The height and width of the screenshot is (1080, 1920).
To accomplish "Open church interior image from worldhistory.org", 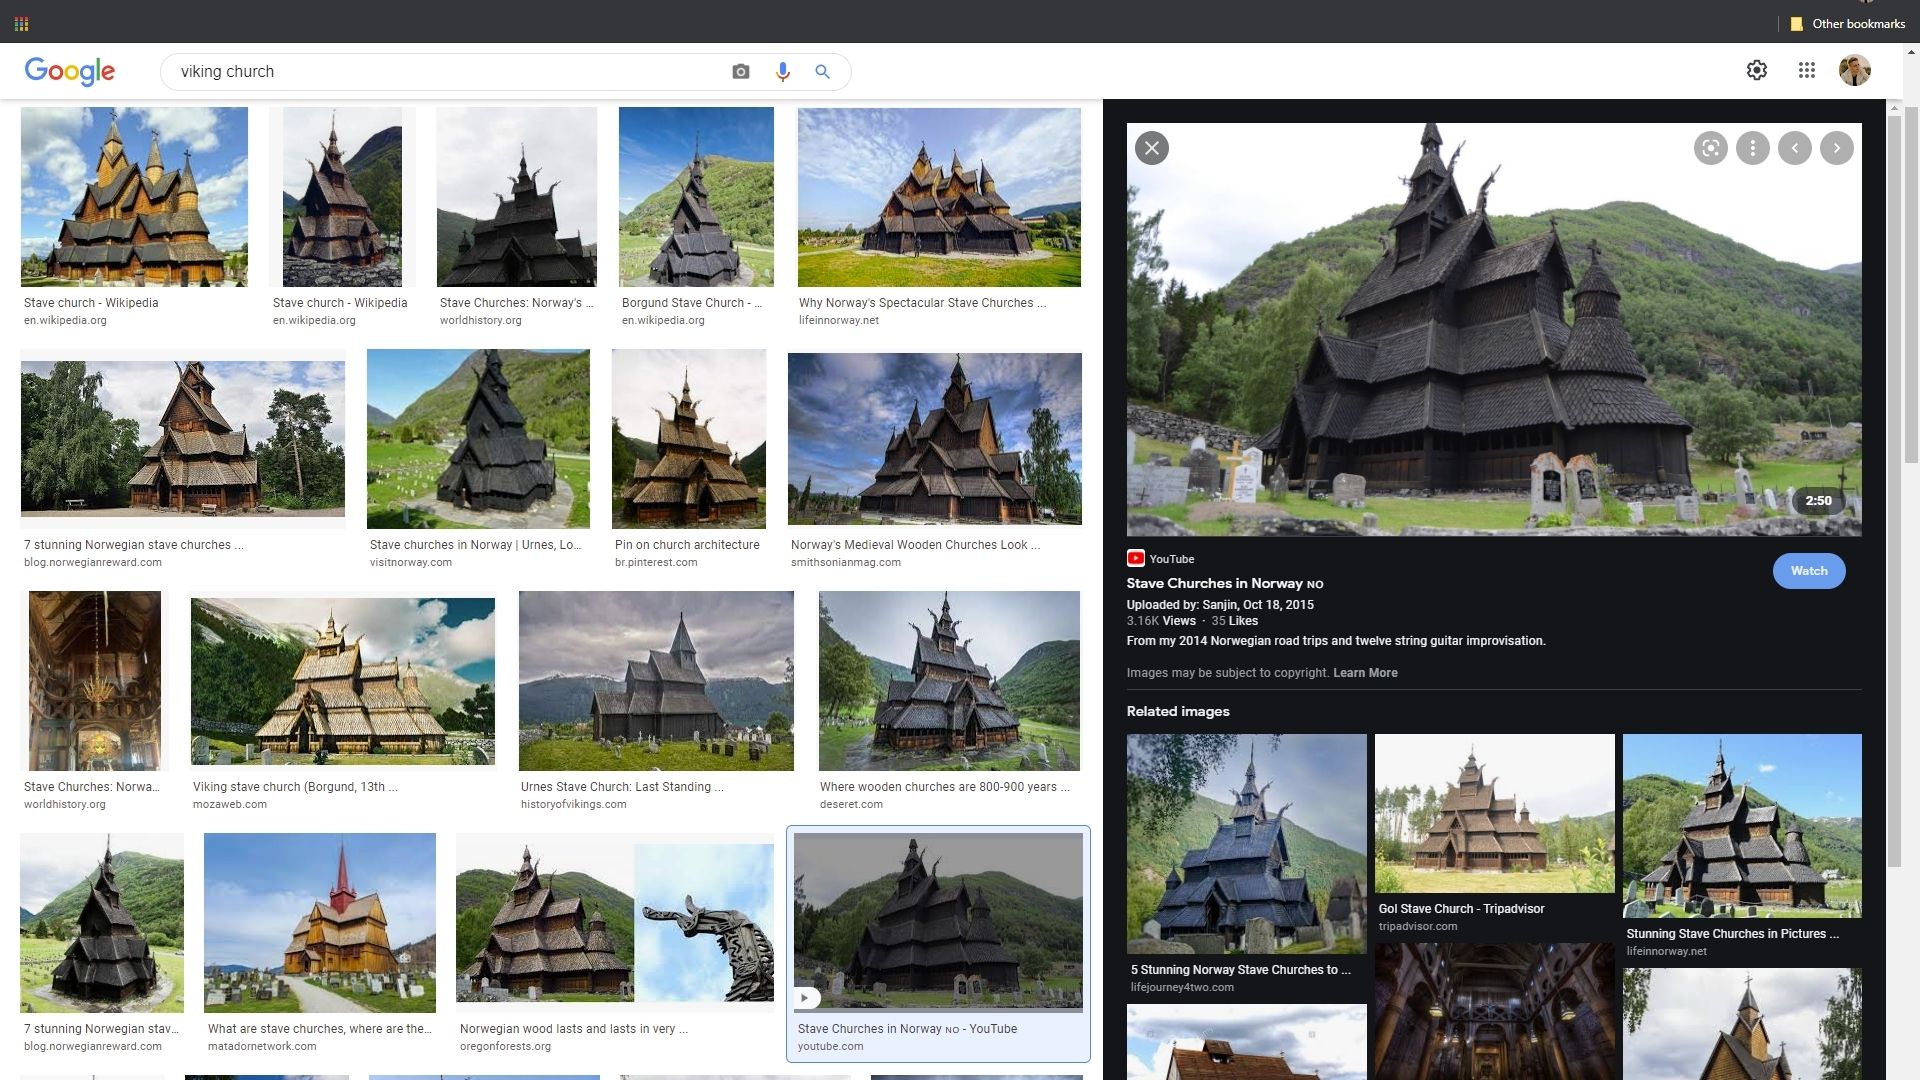I will pos(95,681).
